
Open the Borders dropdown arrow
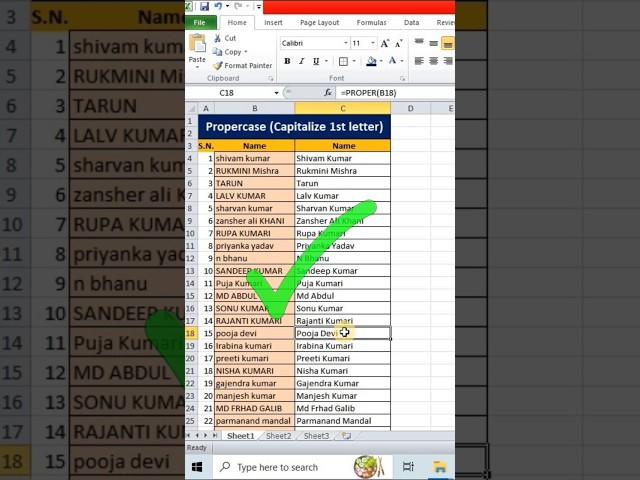pyautogui.click(x=354, y=61)
